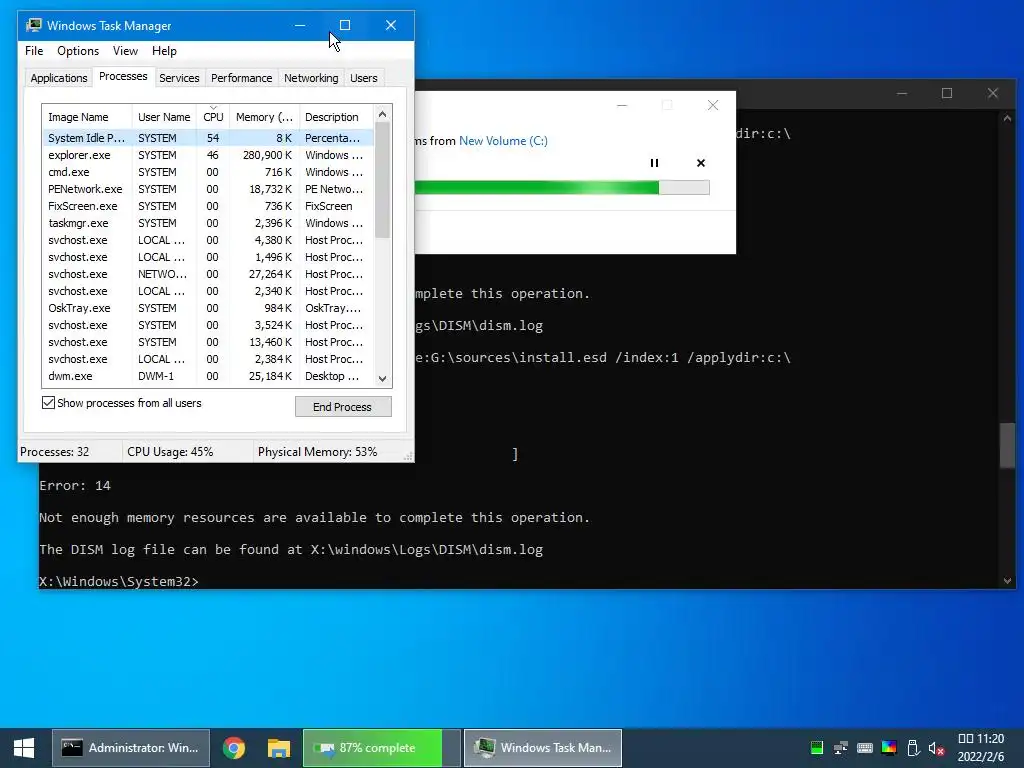Open the Options menu in Task Manager
Image resolution: width=1024 pixels, height=768 pixels.
click(x=78, y=51)
